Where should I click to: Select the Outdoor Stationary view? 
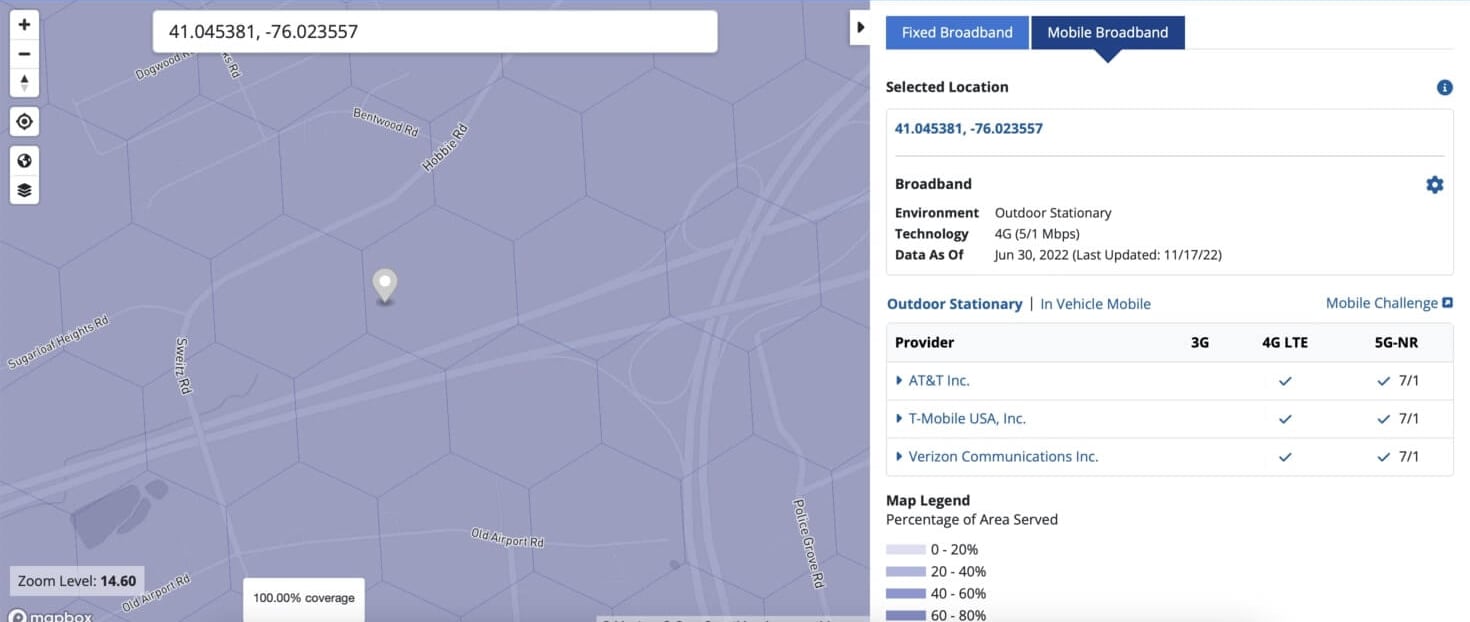954,304
